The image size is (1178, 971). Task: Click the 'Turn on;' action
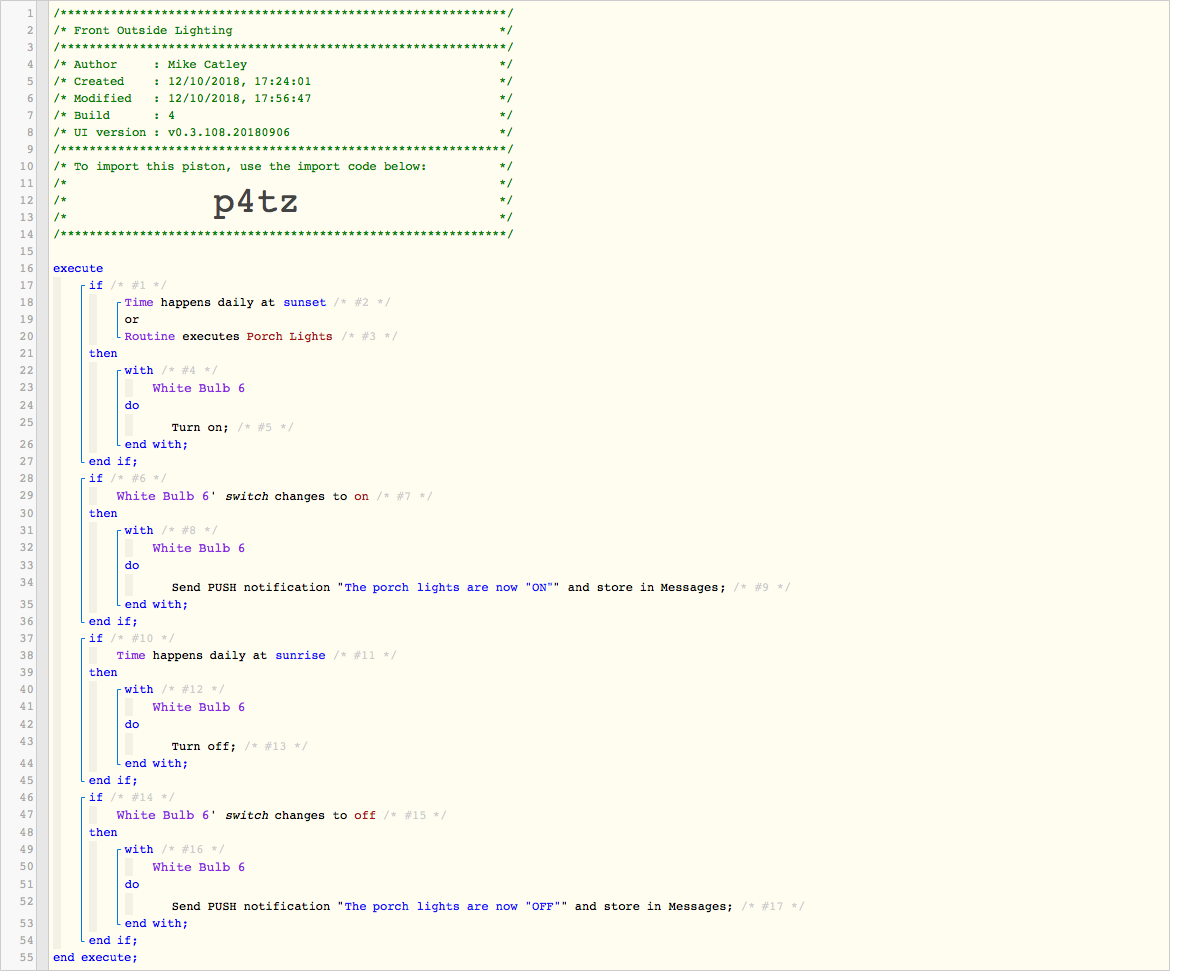point(200,427)
